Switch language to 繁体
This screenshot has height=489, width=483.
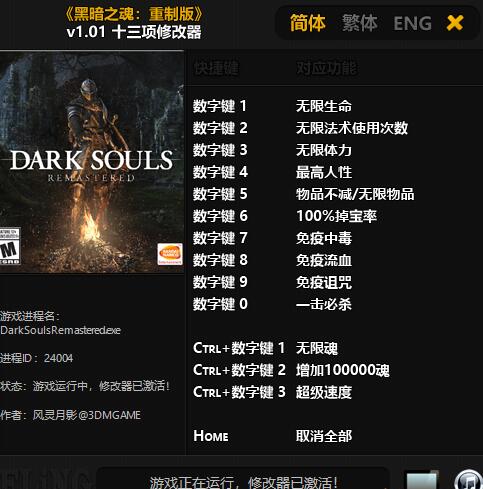359,23
